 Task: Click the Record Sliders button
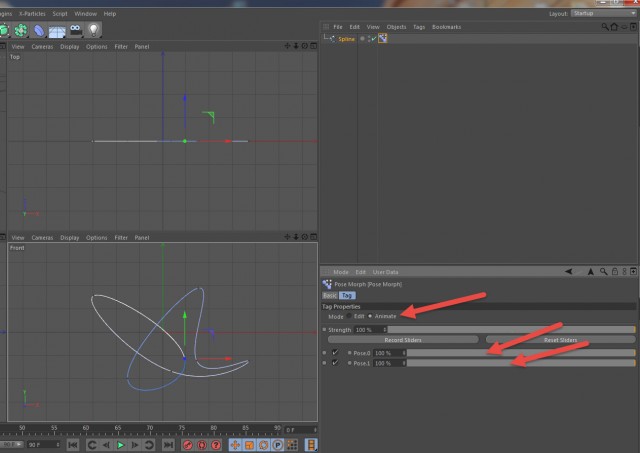403,340
